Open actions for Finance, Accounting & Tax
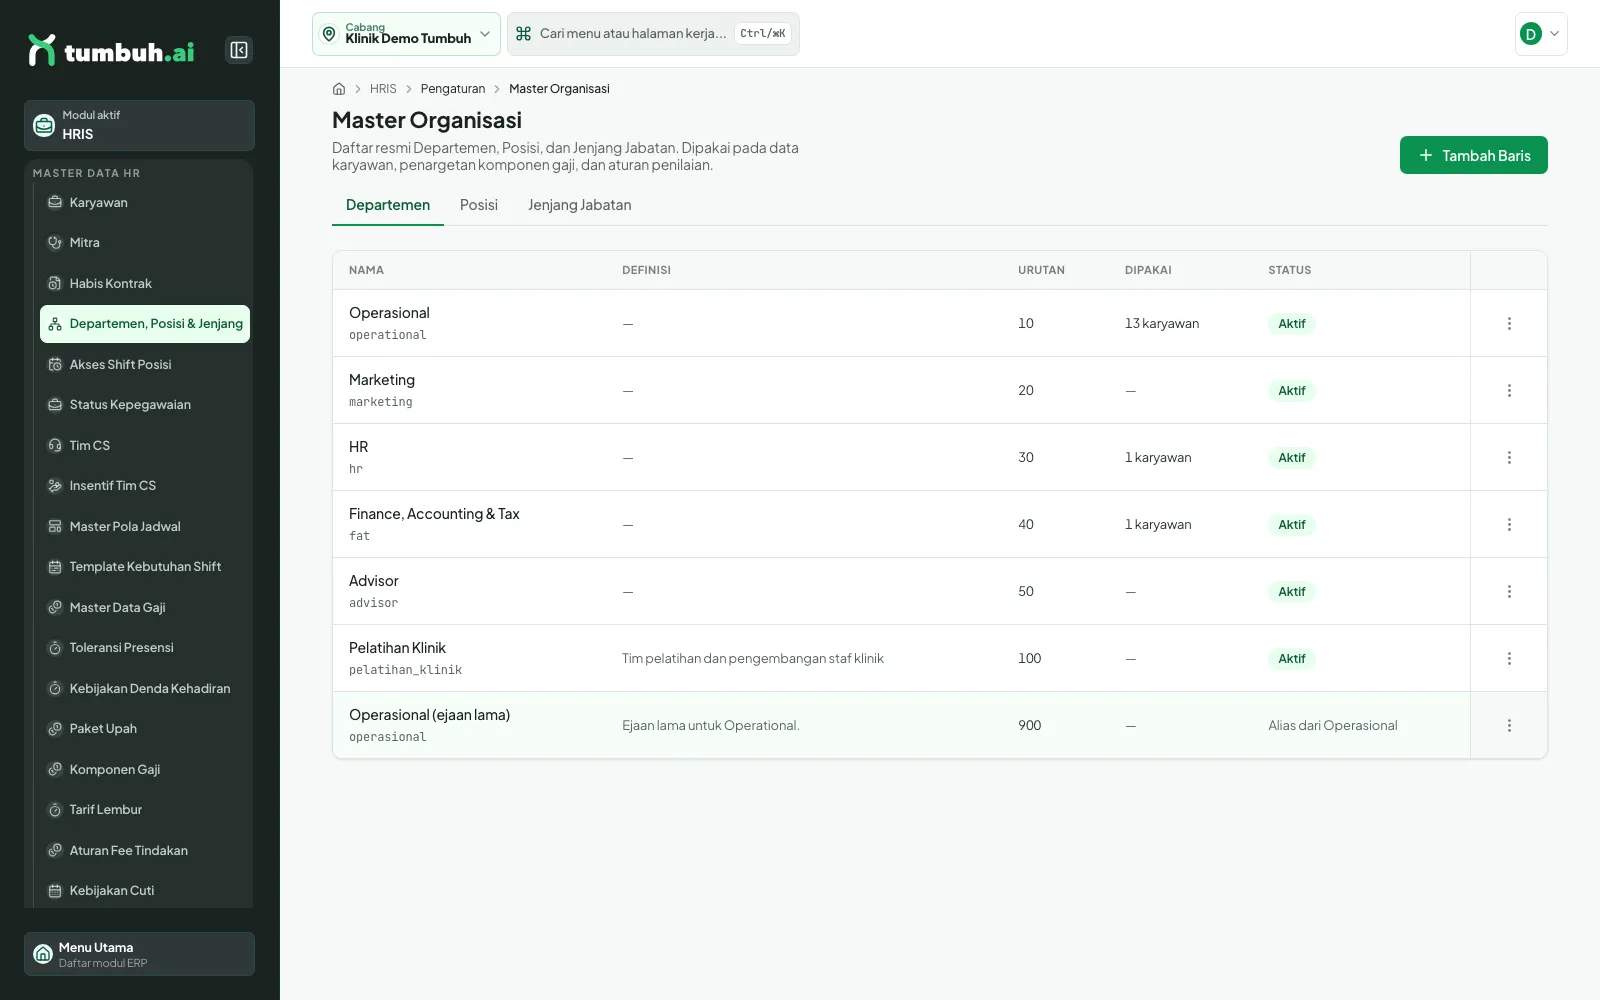Image resolution: width=1600 pixels, height=1000 pixels. pos(1509,525)
